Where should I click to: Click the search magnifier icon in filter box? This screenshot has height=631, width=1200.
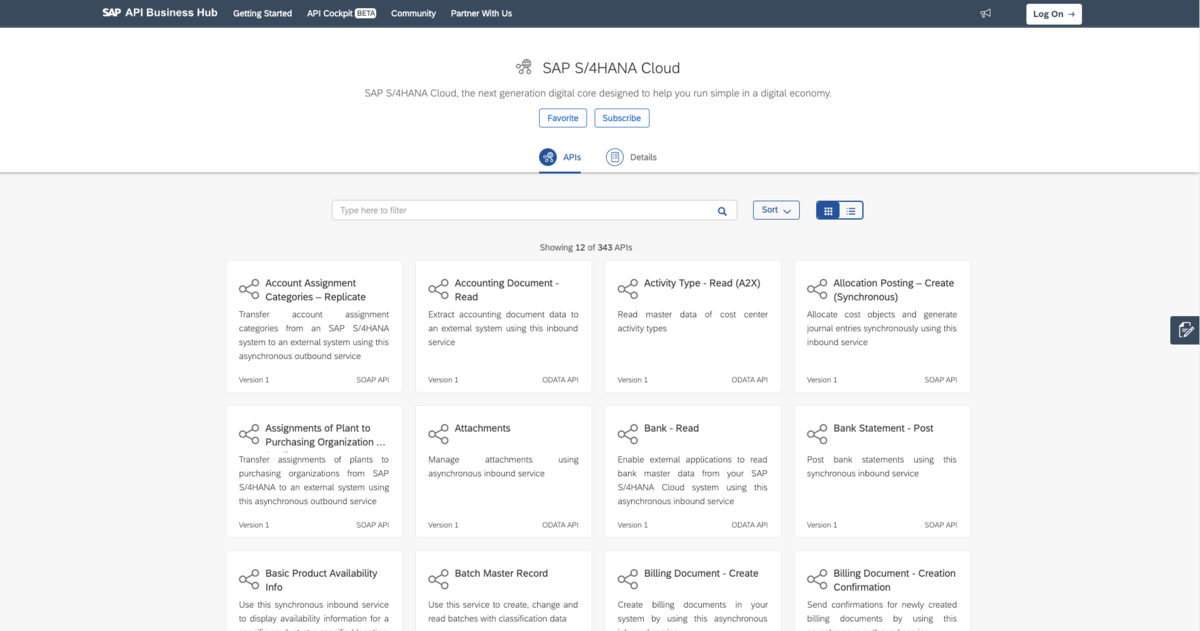(x=722, y=211)
